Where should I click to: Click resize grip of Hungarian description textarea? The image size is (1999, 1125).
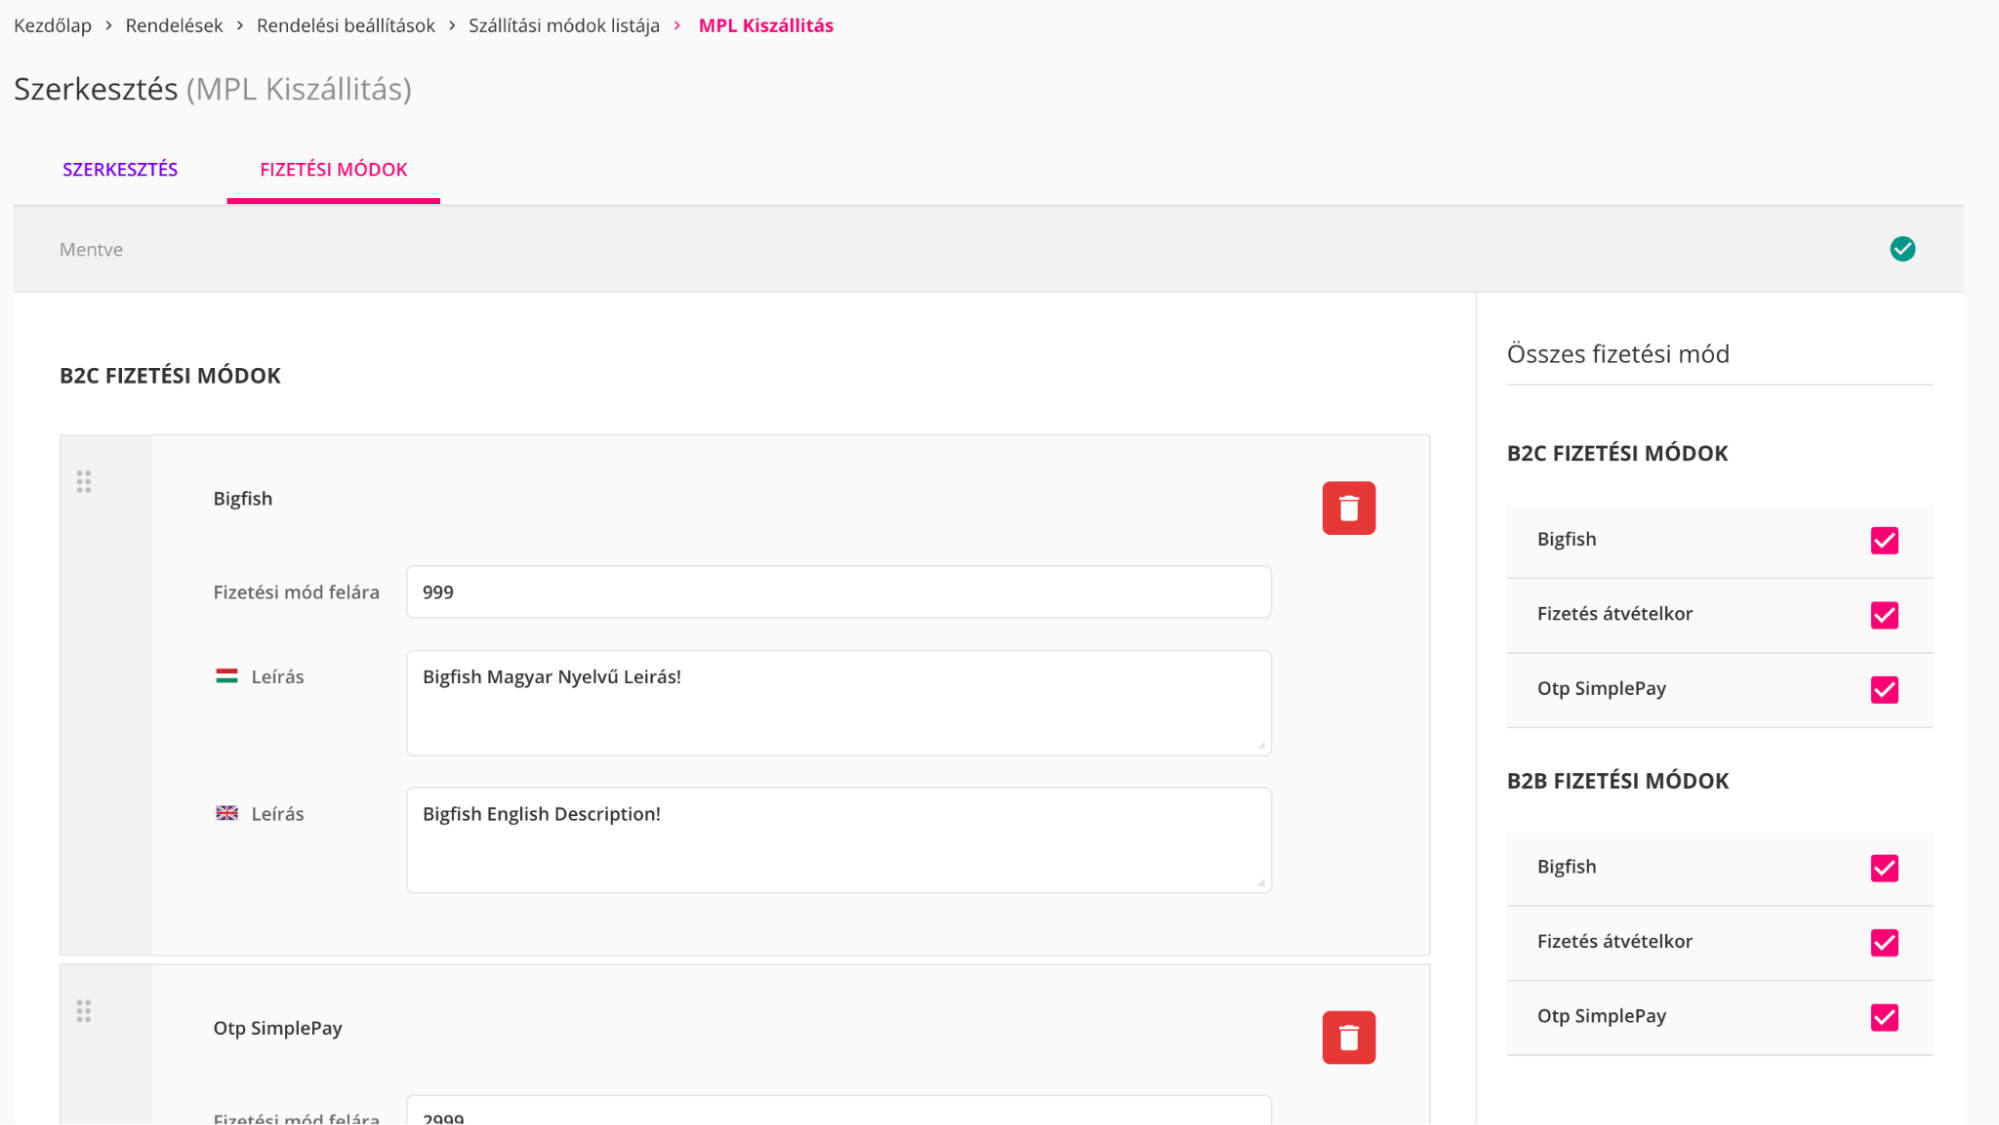coord(1261,745)
